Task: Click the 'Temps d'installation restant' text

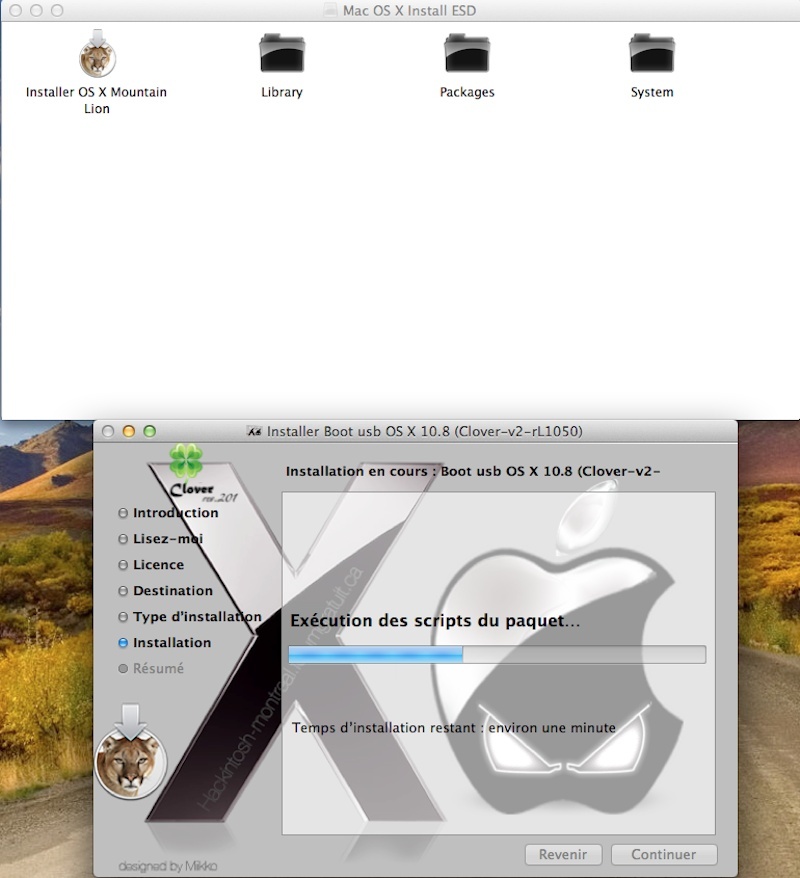Action: (453, 728)
